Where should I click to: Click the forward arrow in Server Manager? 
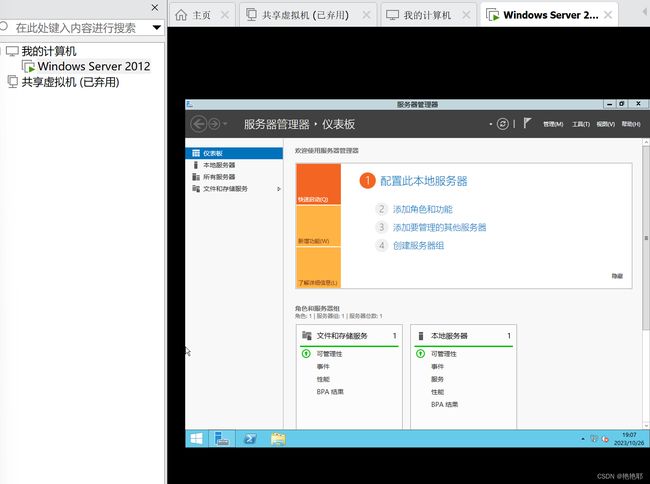pos(214,124)
